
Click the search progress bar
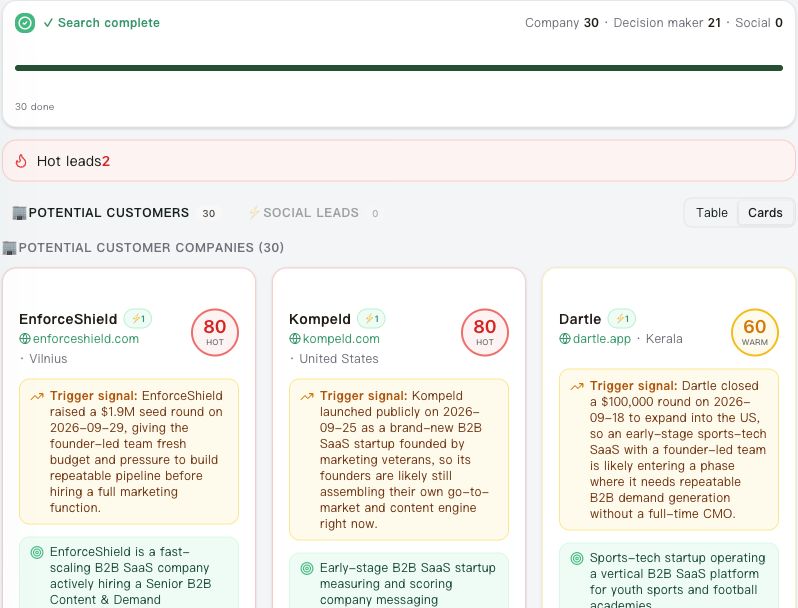399,68
